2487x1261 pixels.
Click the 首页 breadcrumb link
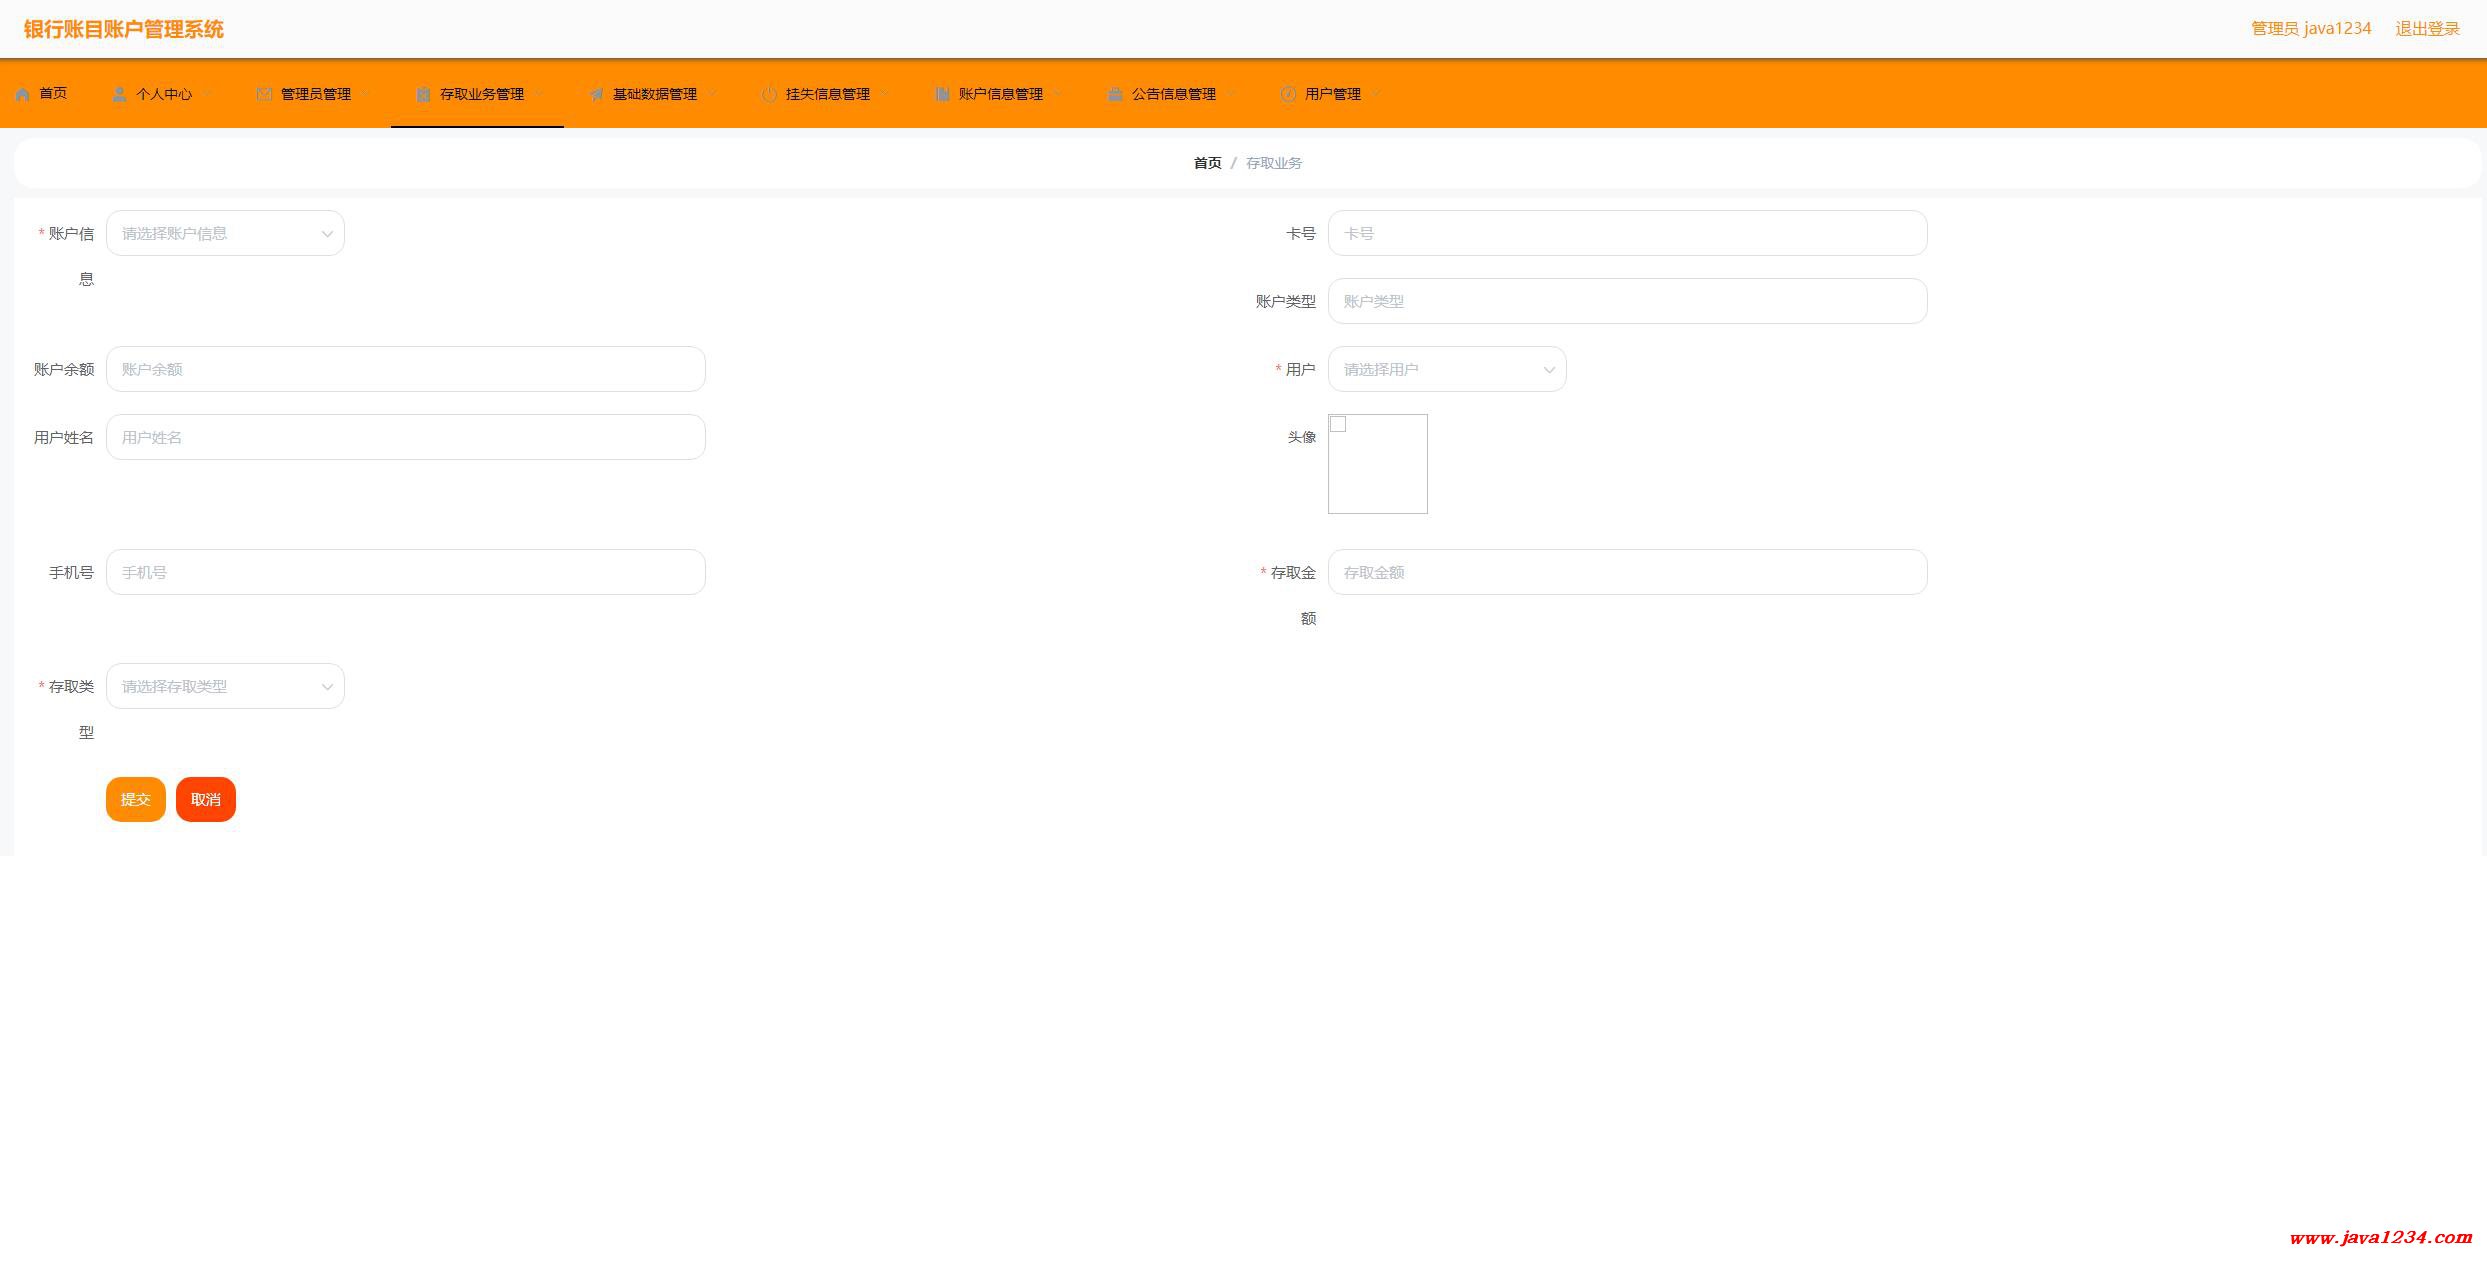(x=1207, y=163)
